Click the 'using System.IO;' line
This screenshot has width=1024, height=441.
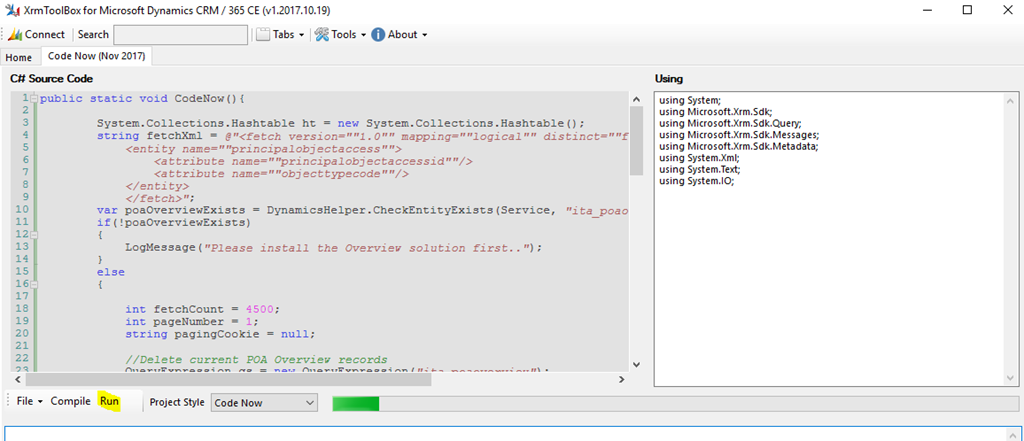[696, 181]
